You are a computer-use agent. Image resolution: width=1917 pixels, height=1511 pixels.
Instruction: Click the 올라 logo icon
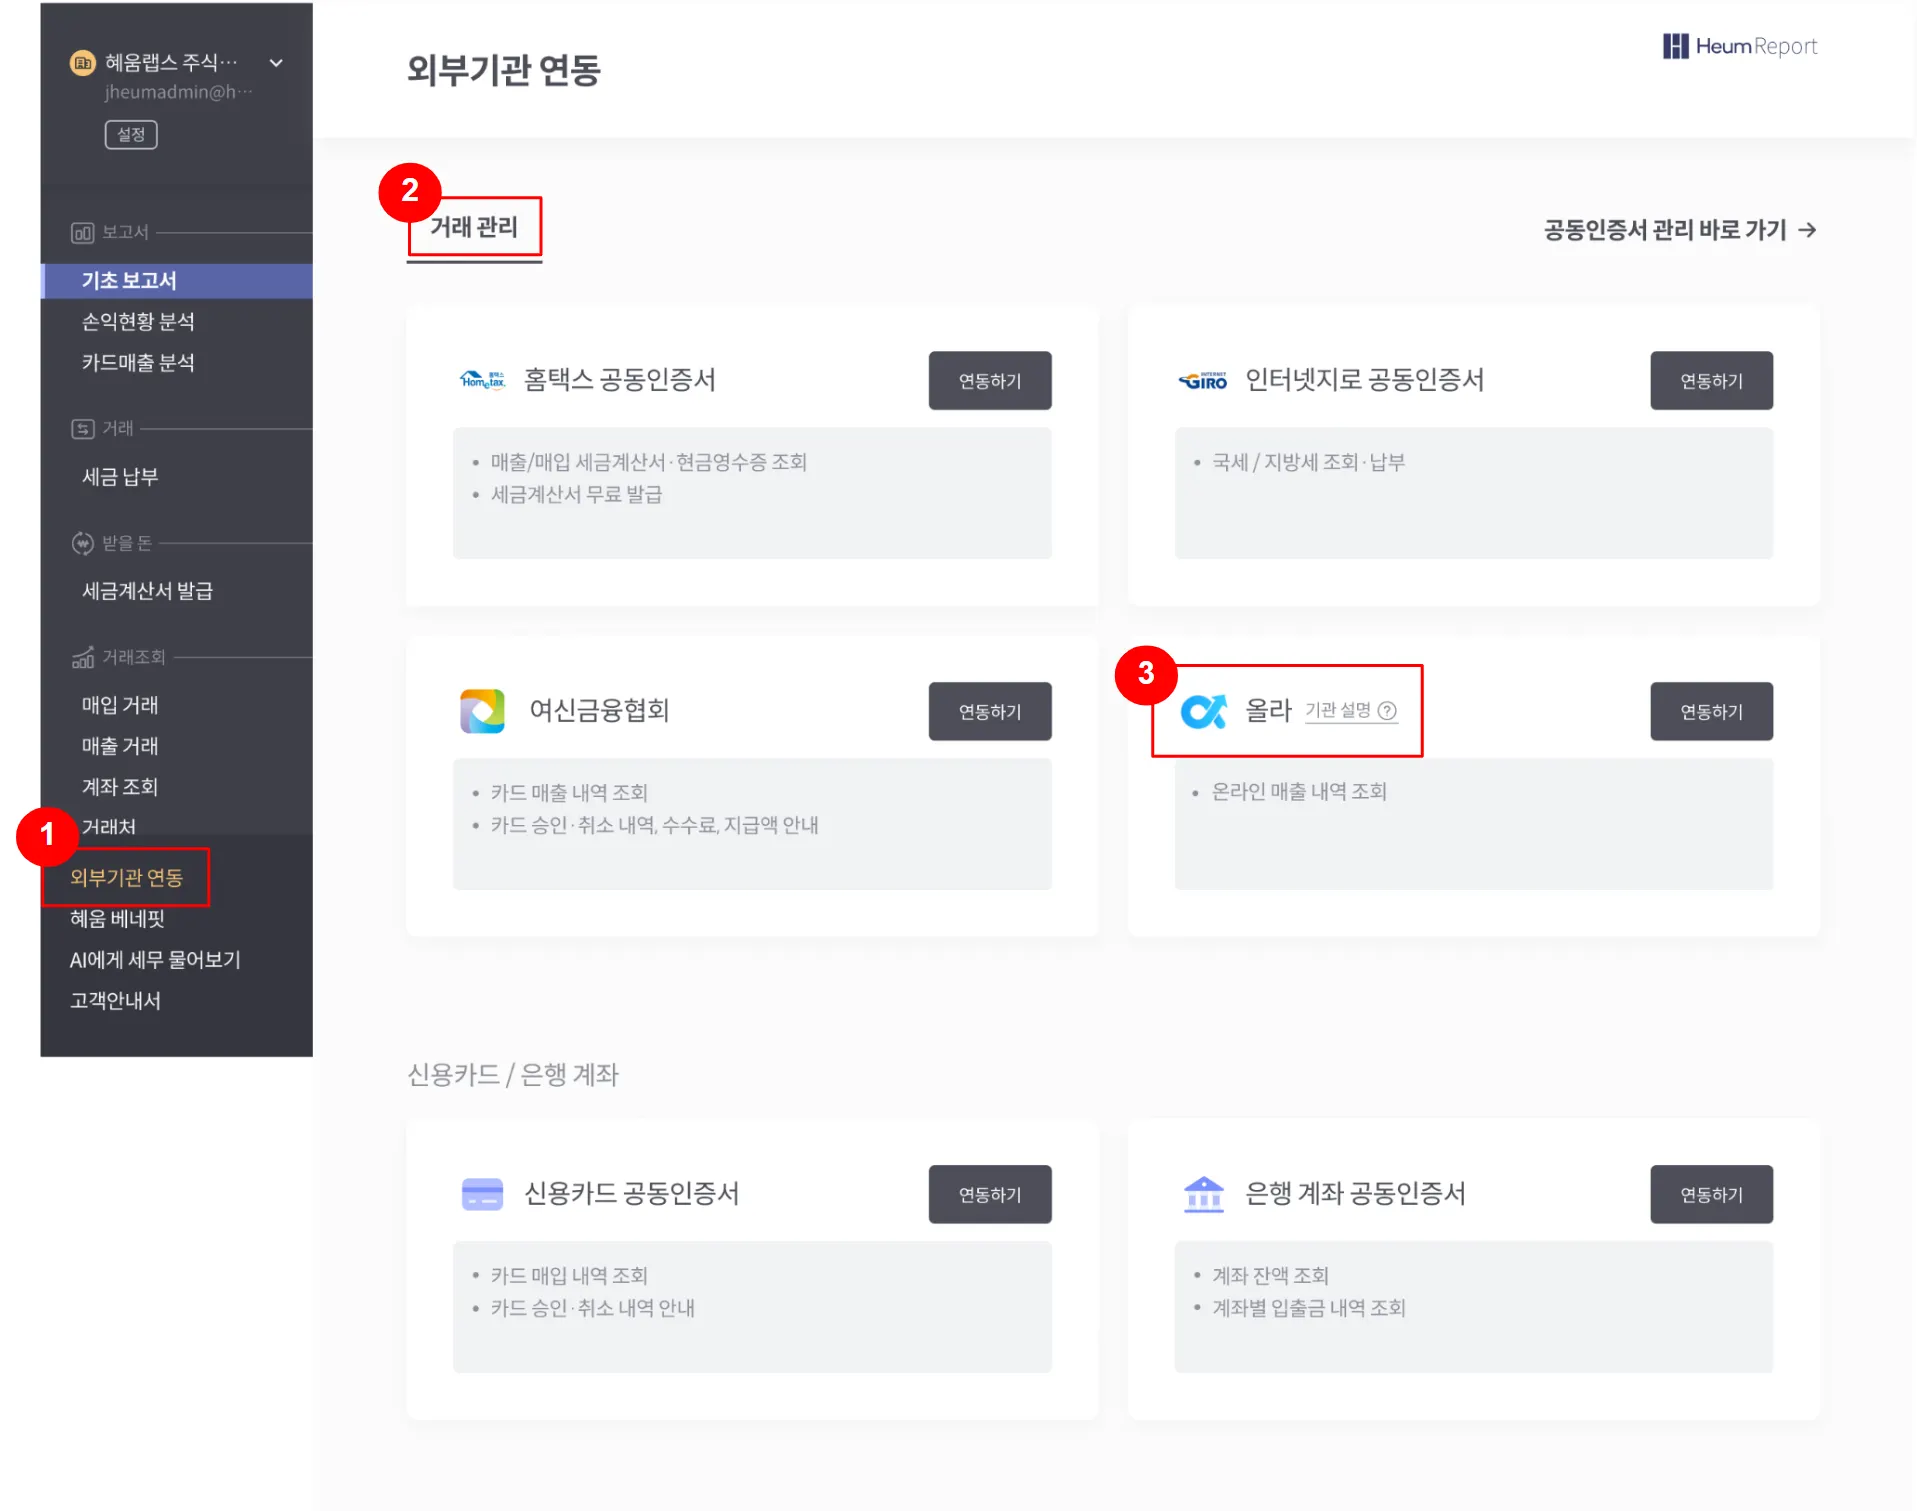click(1203, 711)
